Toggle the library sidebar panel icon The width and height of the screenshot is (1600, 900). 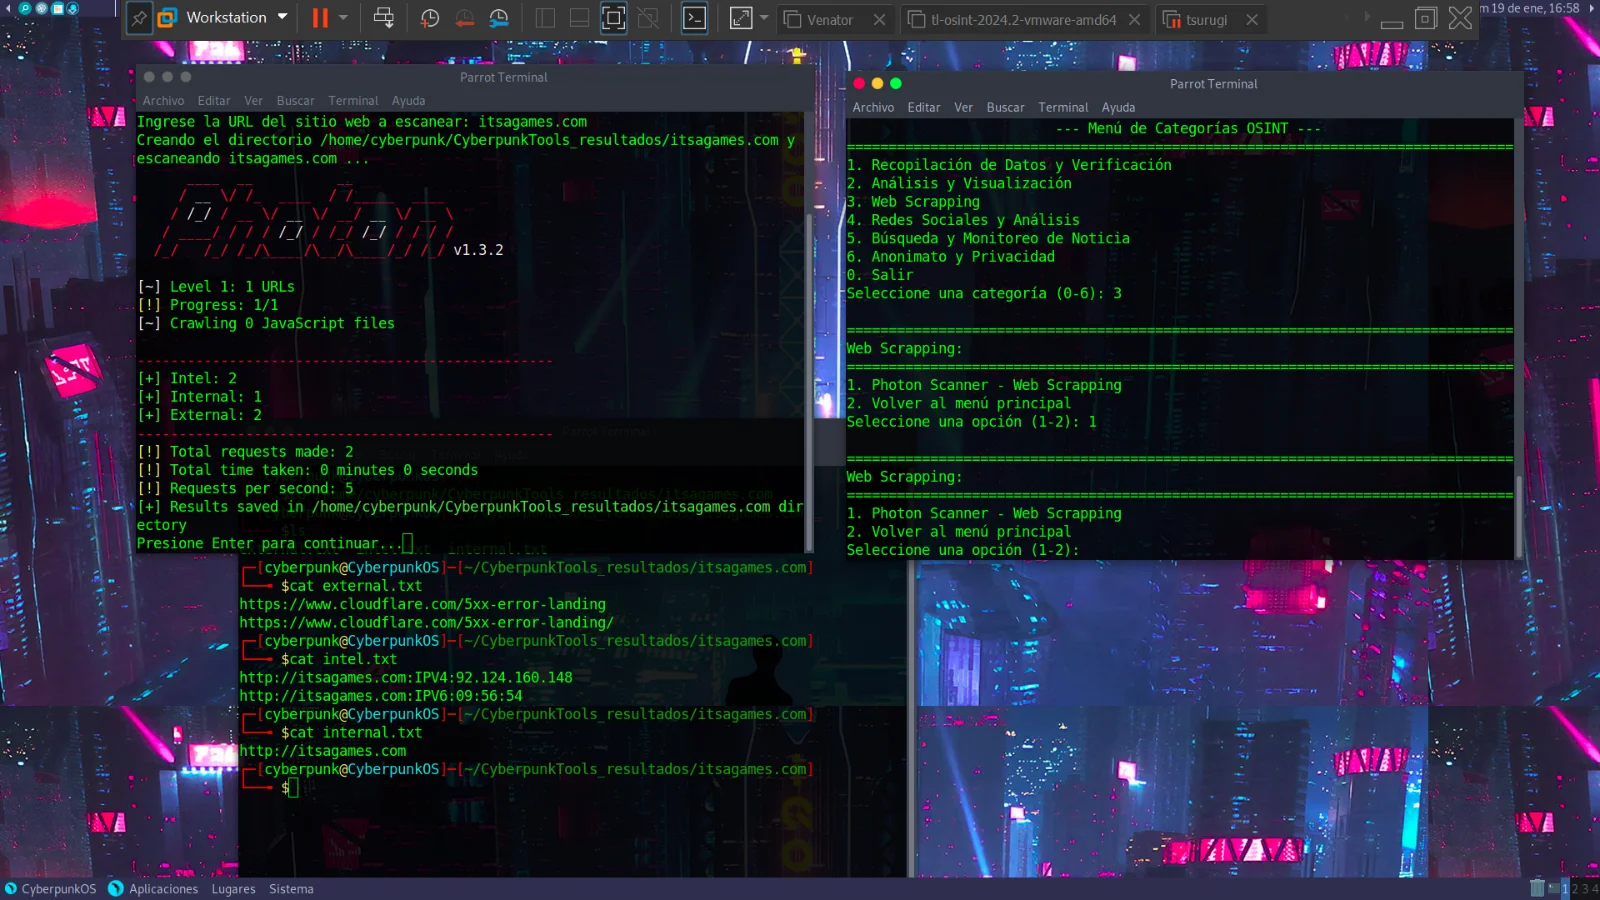pyautogui.click(x=545, y=18)
